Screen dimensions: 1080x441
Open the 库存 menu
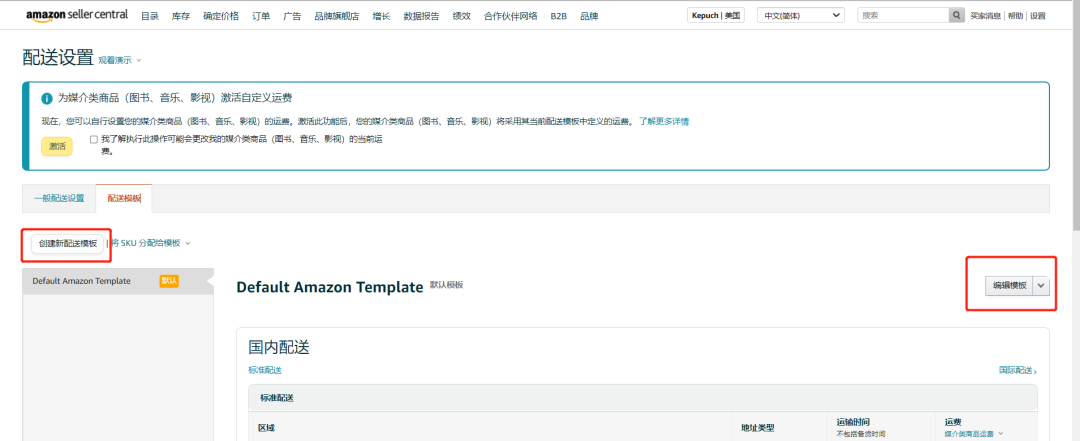point(180,16)
